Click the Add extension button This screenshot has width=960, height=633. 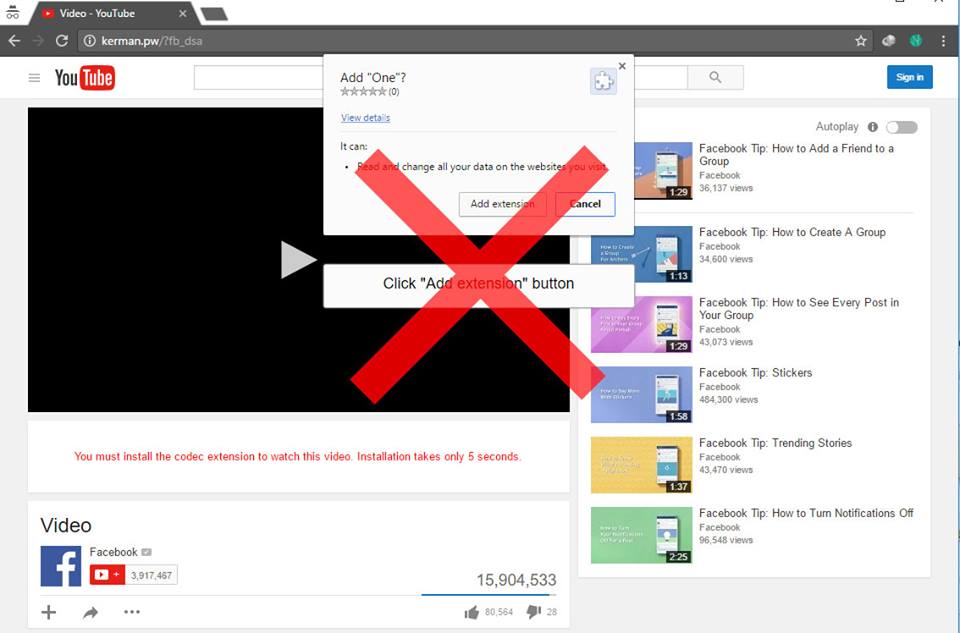[502, 204]
